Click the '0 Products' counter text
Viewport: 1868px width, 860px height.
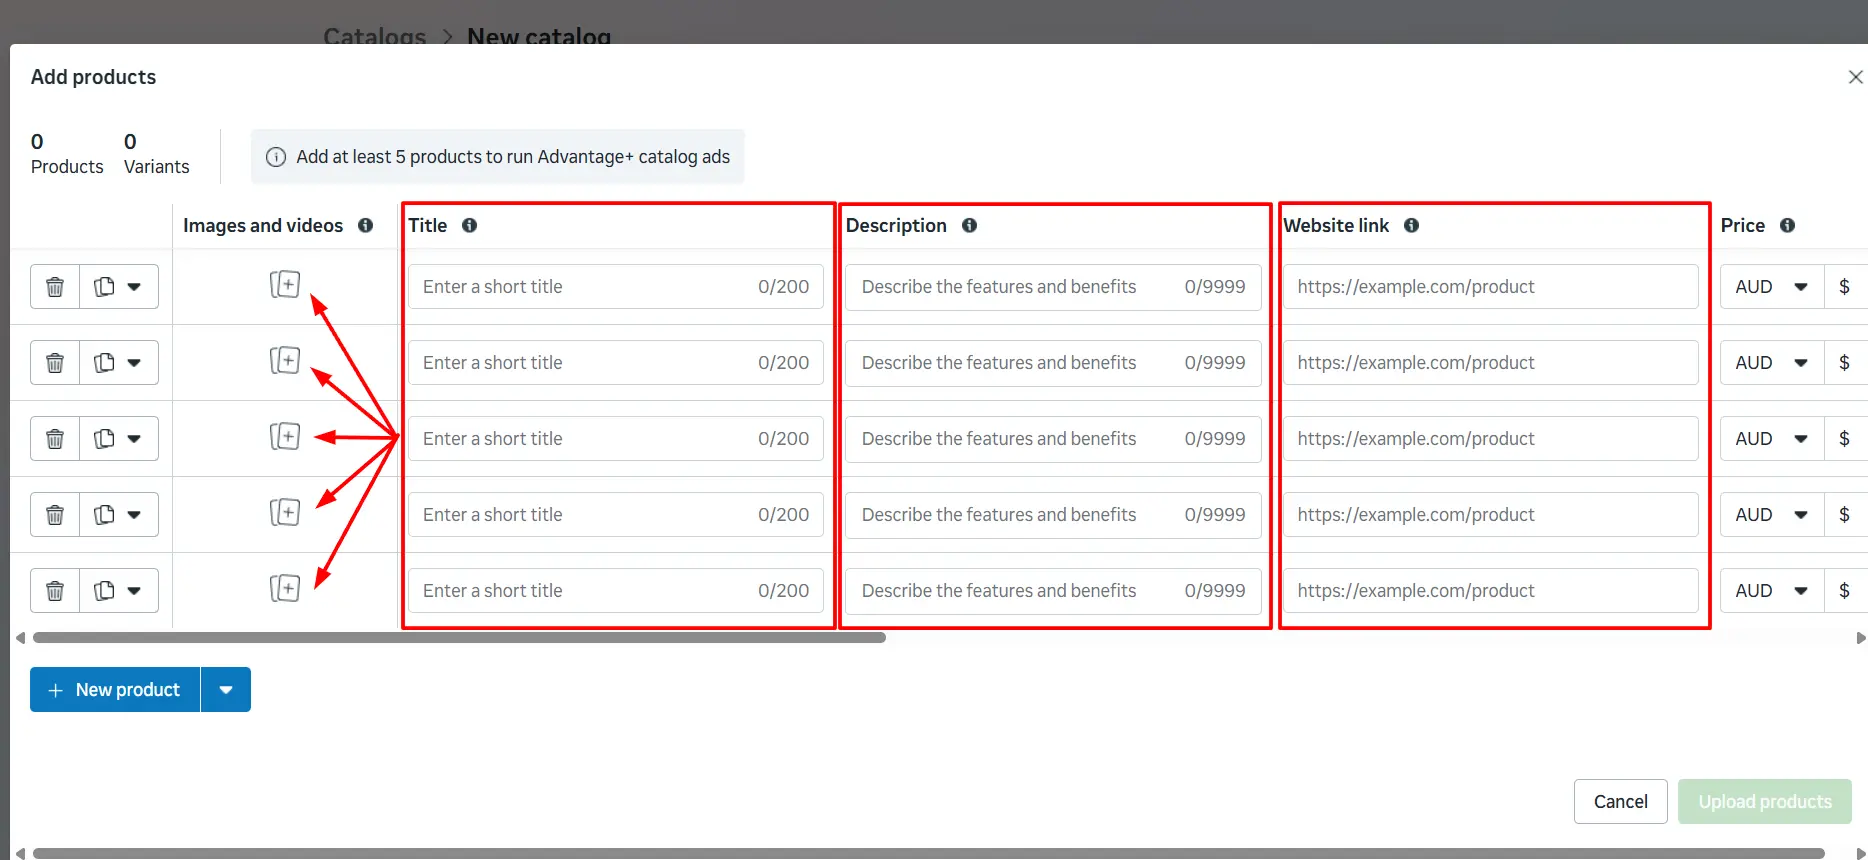click(67, 154)
